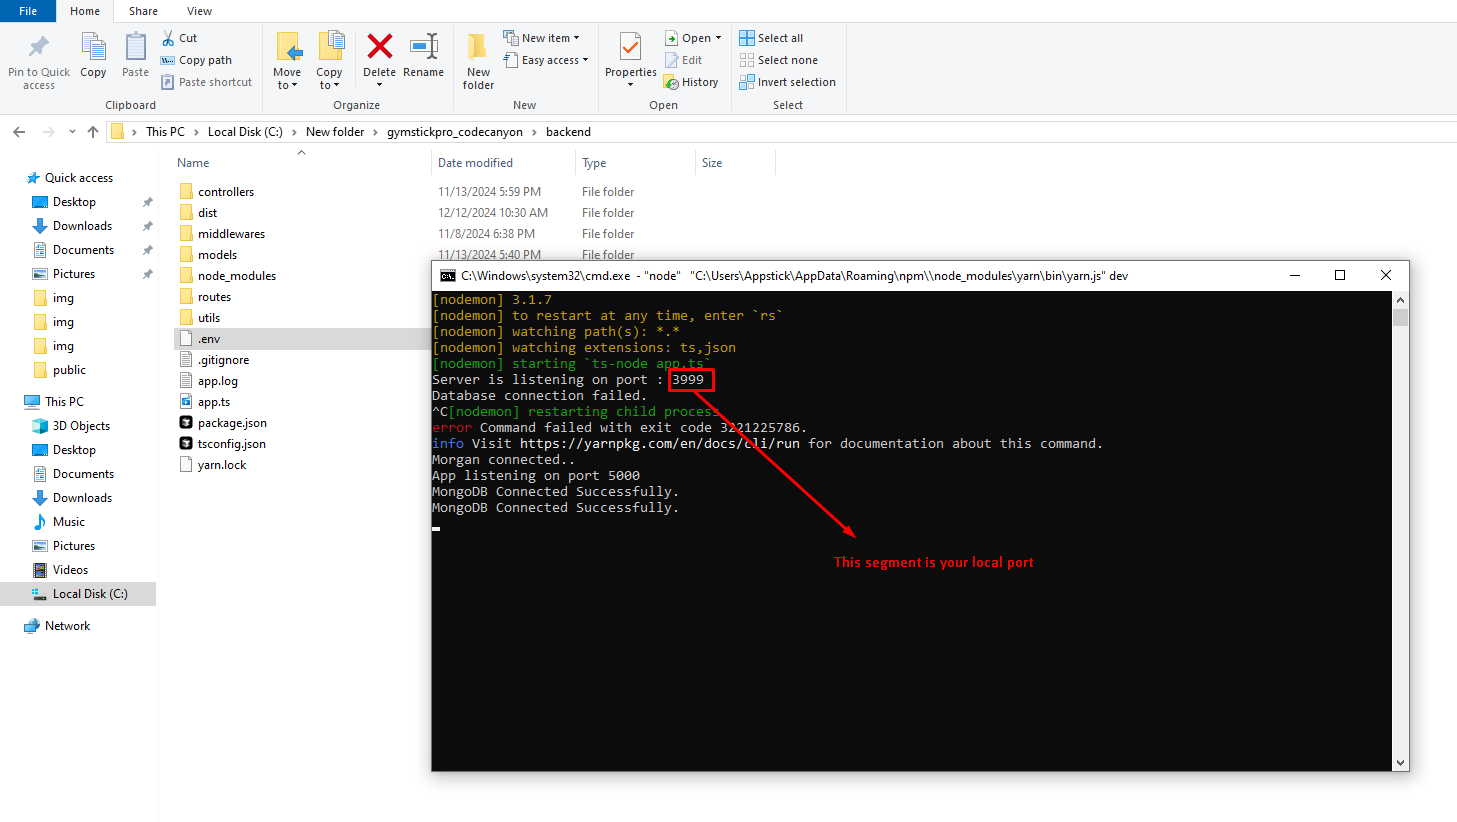Open the File menu
The image size is (1457, 822).
coord(28,11)
